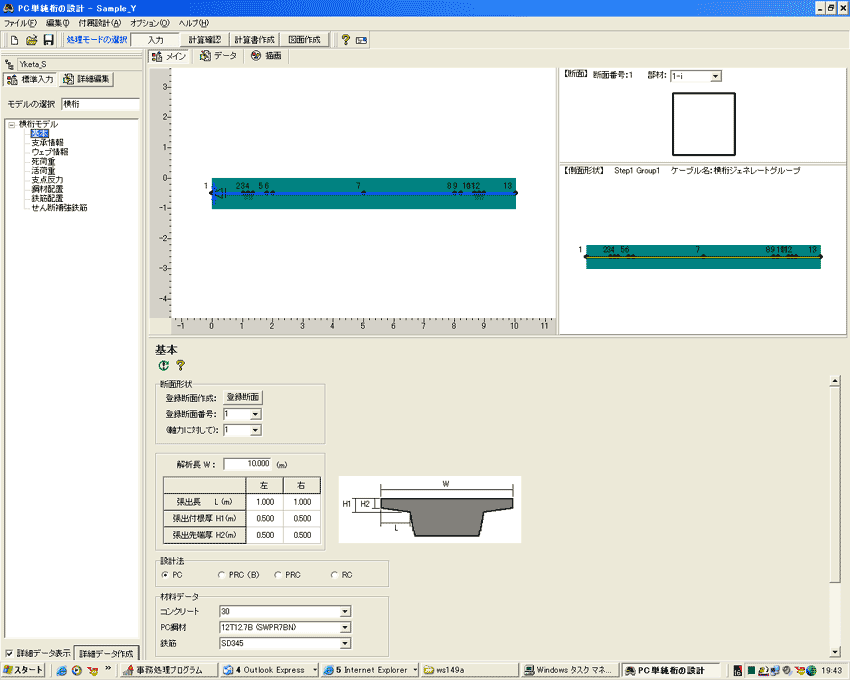This screenshot has width=850, height=680.
Task: Click the Save floppy disk icon
Action: pos(48,40)
